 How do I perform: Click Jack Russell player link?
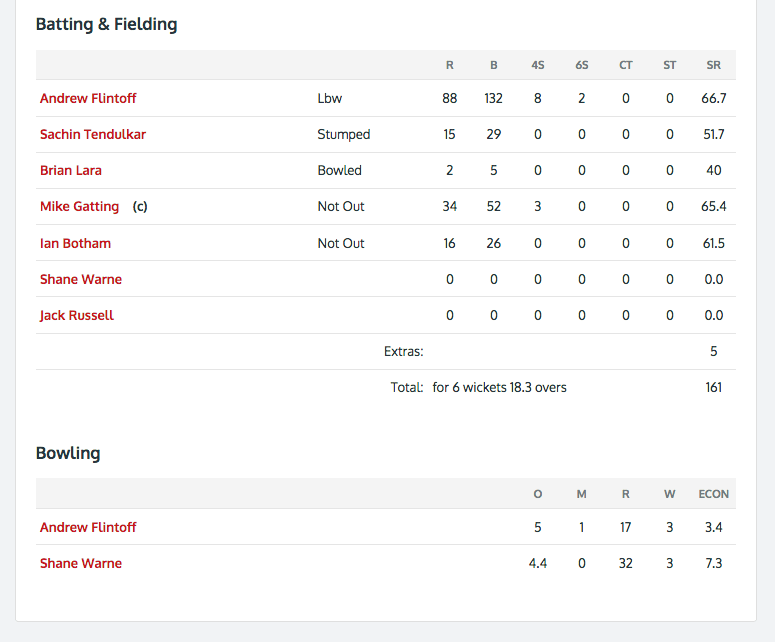coord(77,315)
